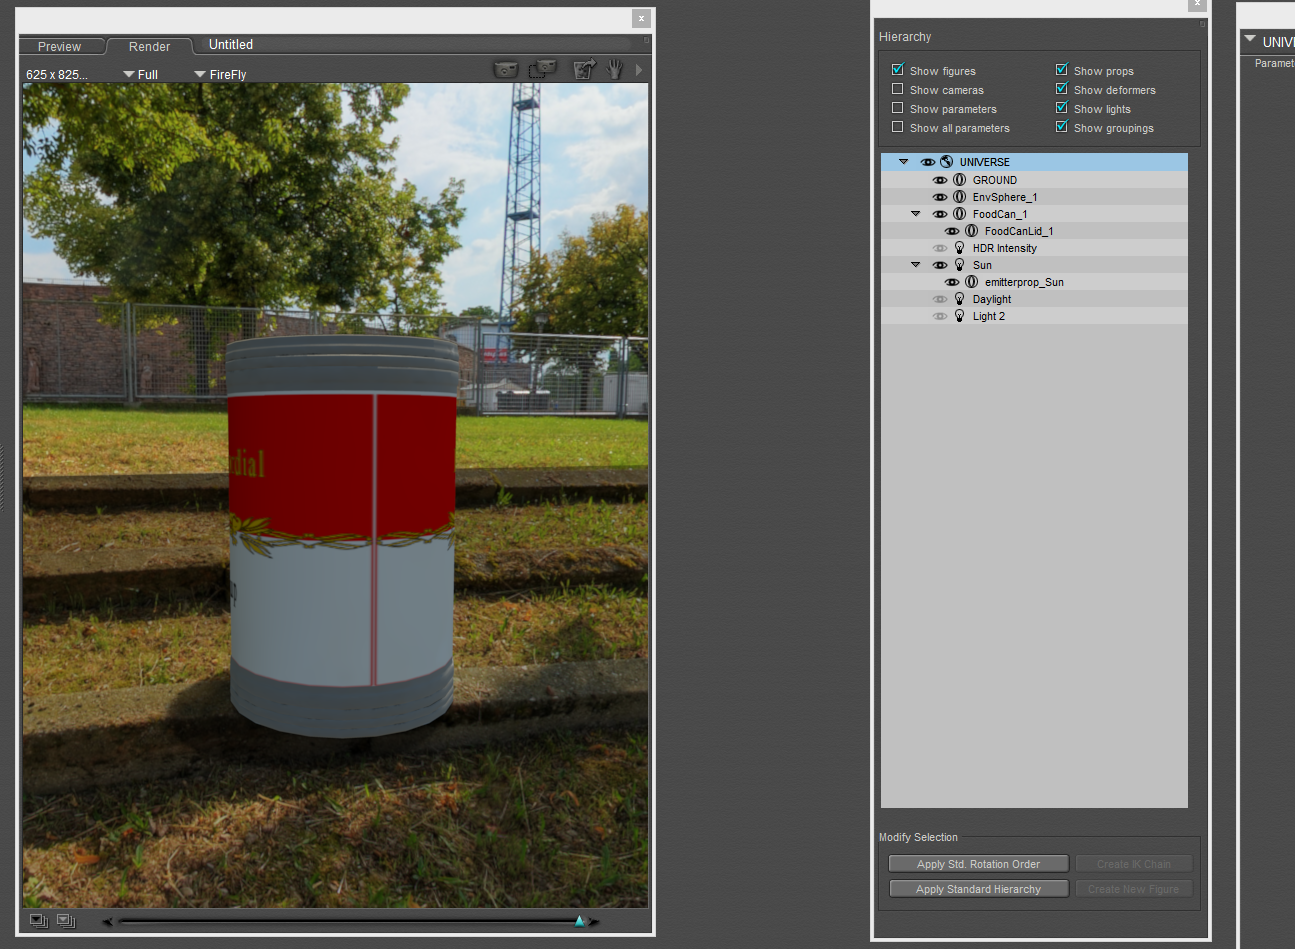The height and width of the screenshot is (949, 1295).
Task: Click the prop icon beside FoodCanLid_1
Action: click(971, 231)
